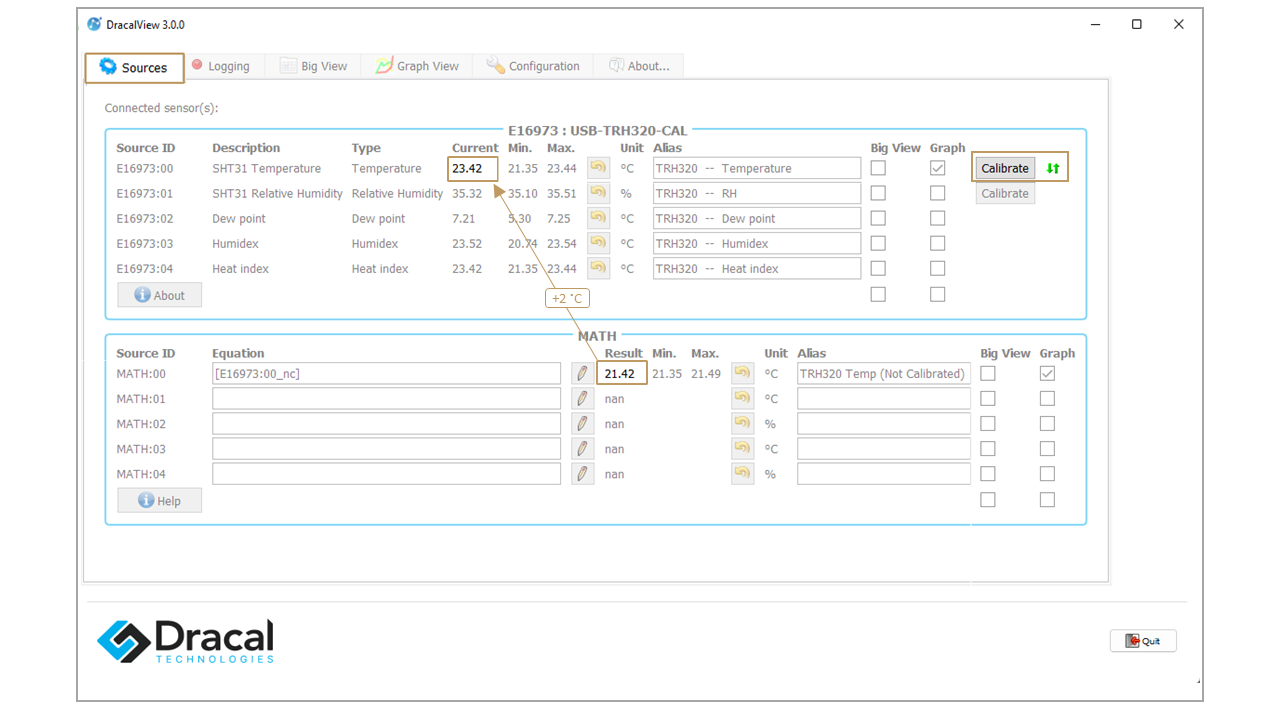
Task: Switch to the Sources tab
Action: (x=134, y=67)
